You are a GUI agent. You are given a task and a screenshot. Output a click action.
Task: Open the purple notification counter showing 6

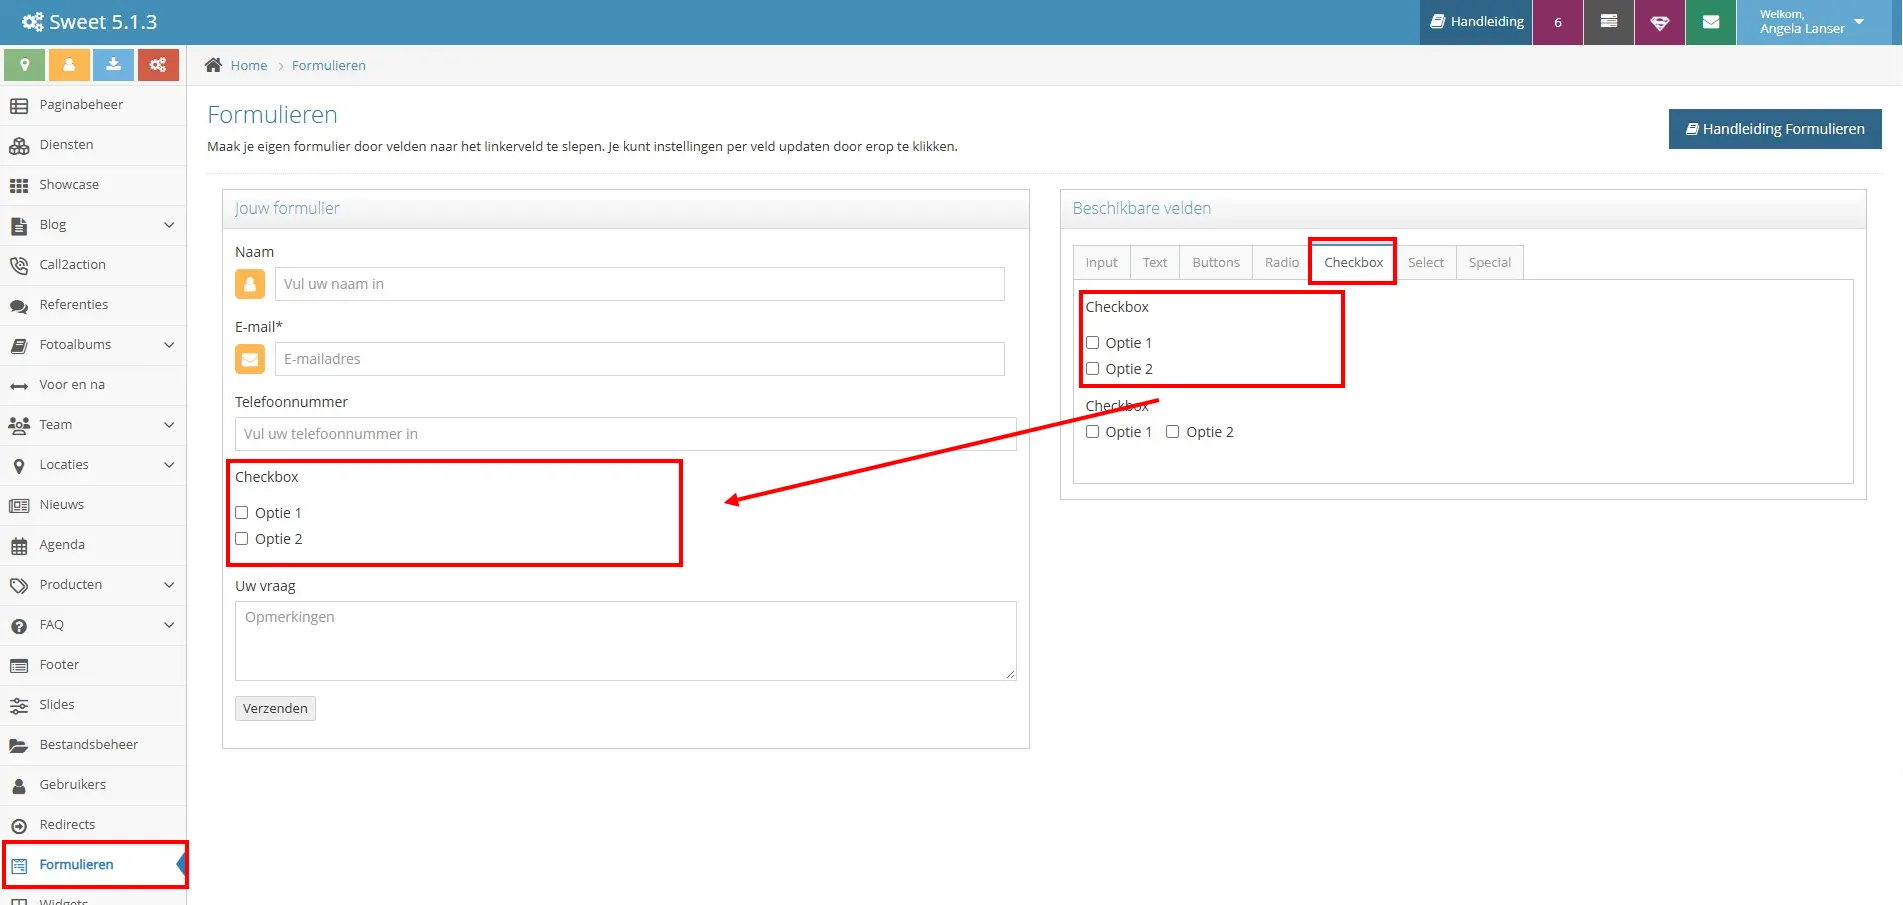1558,22
